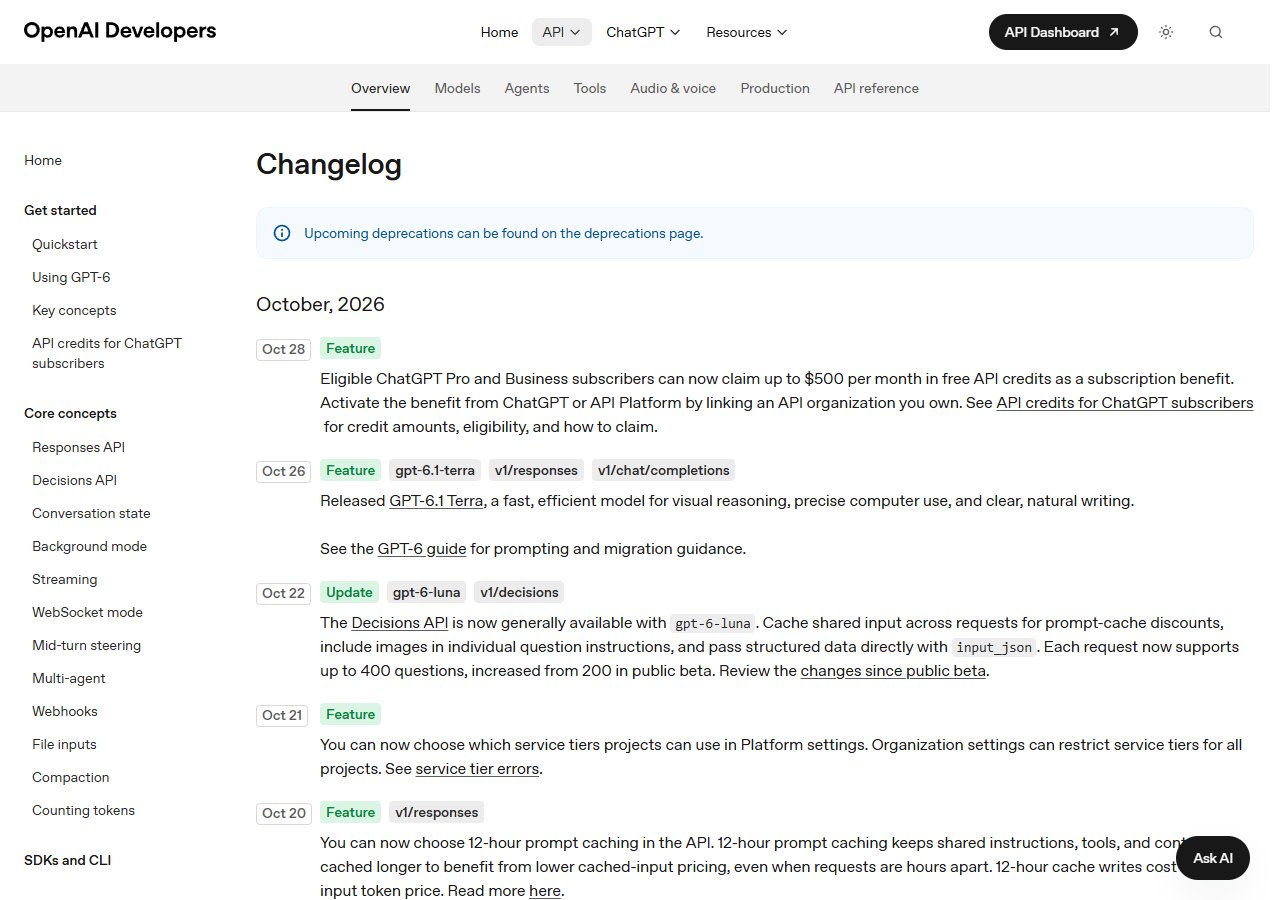Click the OpenAI Developers logo
This screenshot has width=1280, height=900.
pos(120,31)
